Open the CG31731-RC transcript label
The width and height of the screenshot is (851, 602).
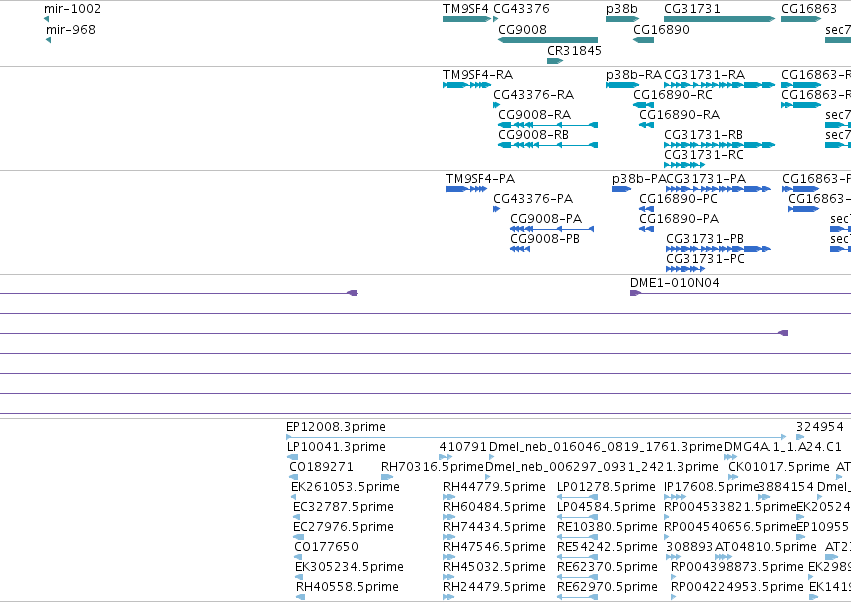click(x=704, y=155)
